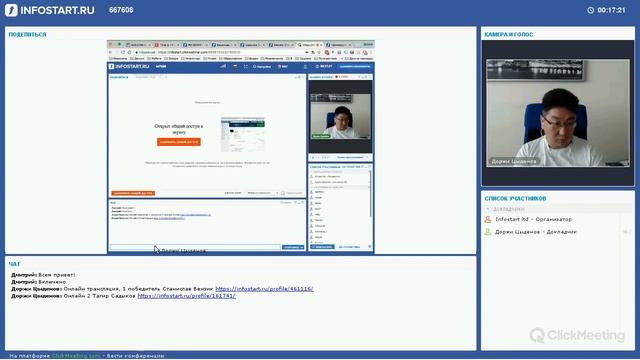Click the КАМЕРА И ГОЛОС panel title

[509, 35]
